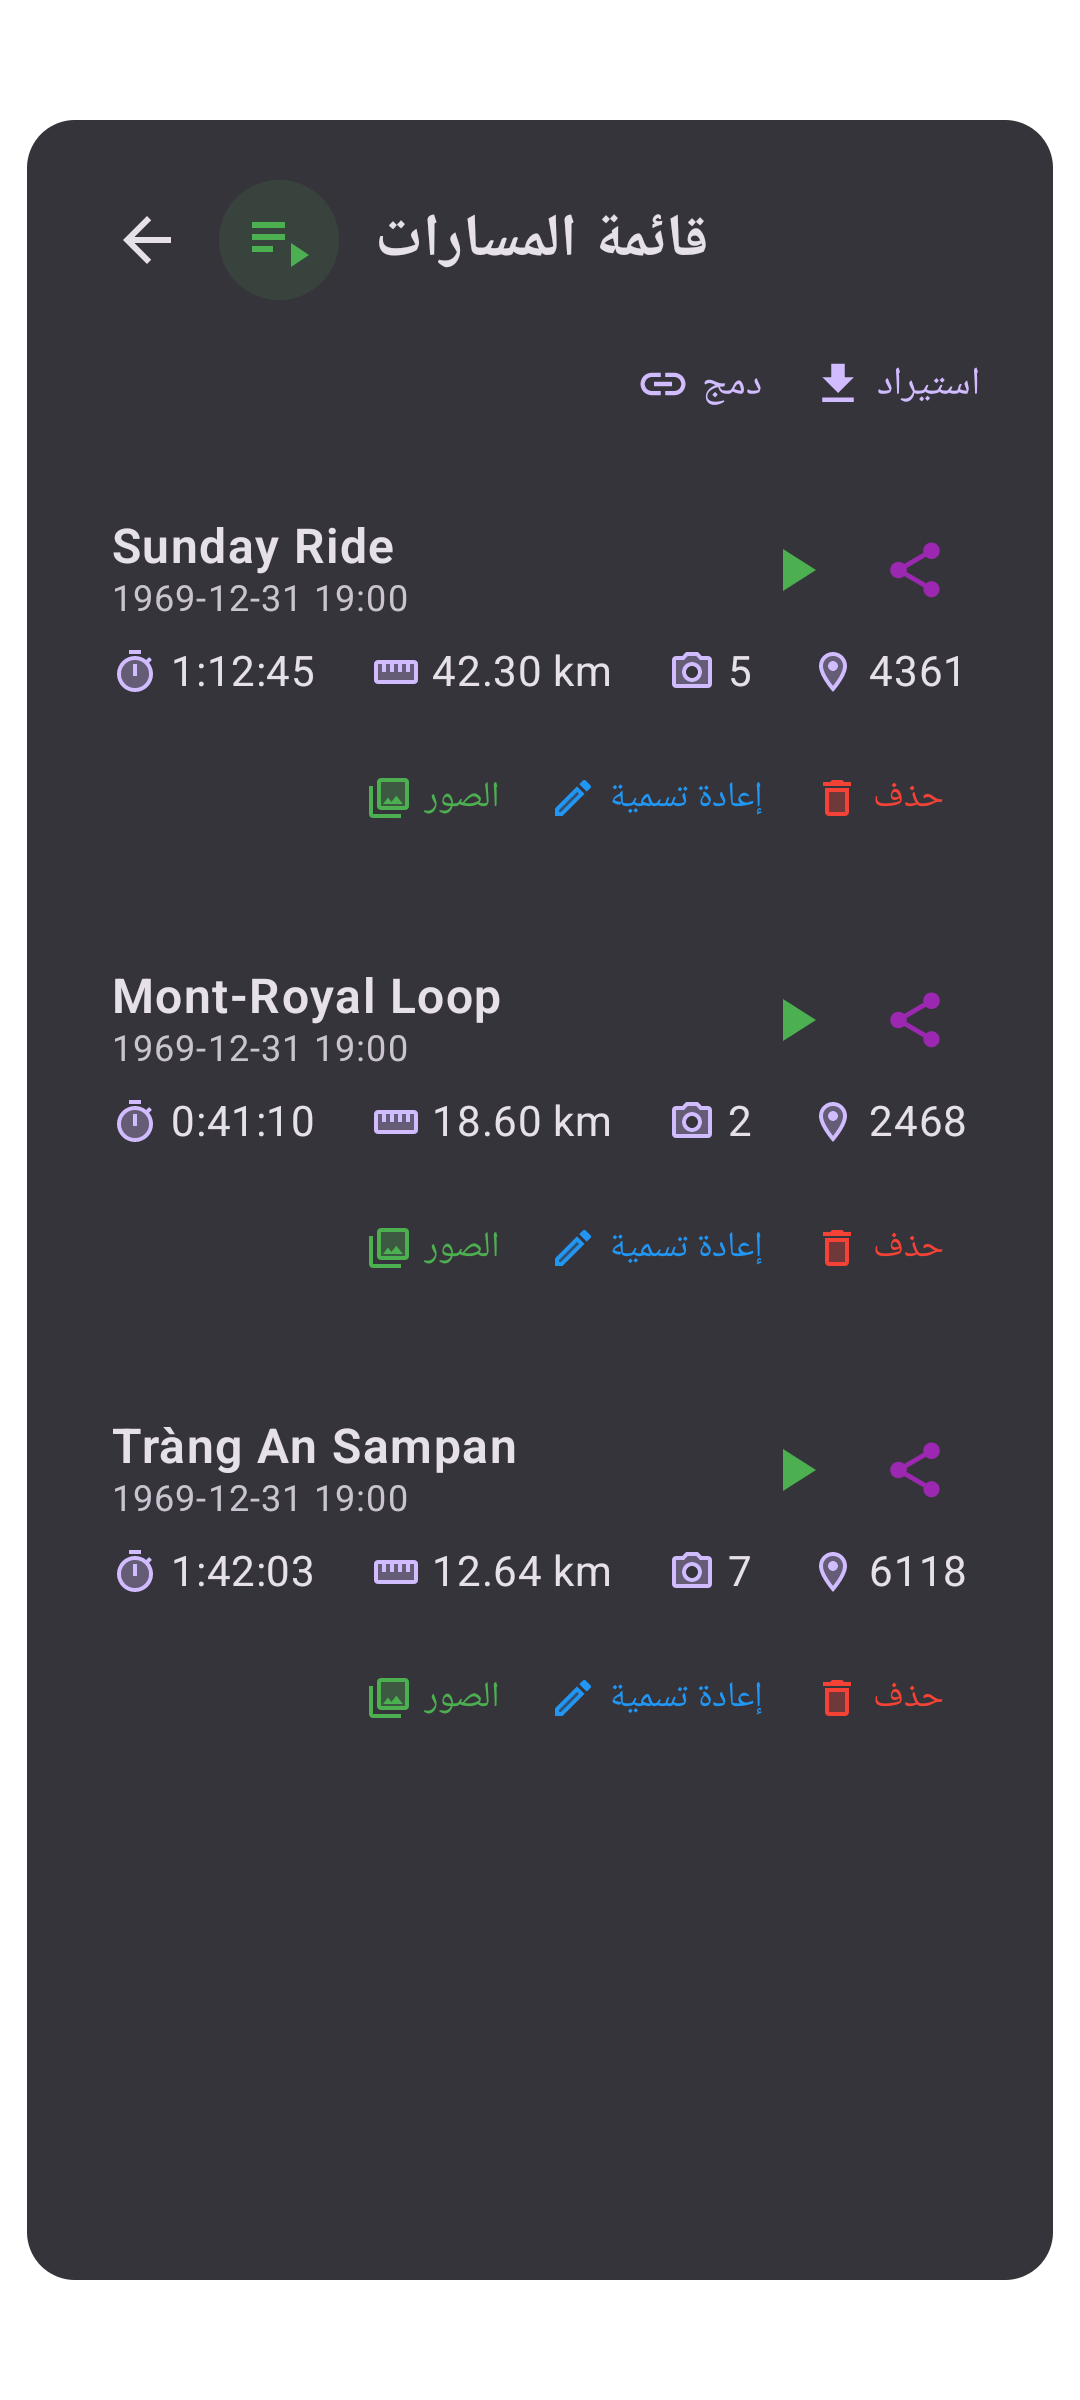Delete the Tràng An Sampan track

(882, 1697)
